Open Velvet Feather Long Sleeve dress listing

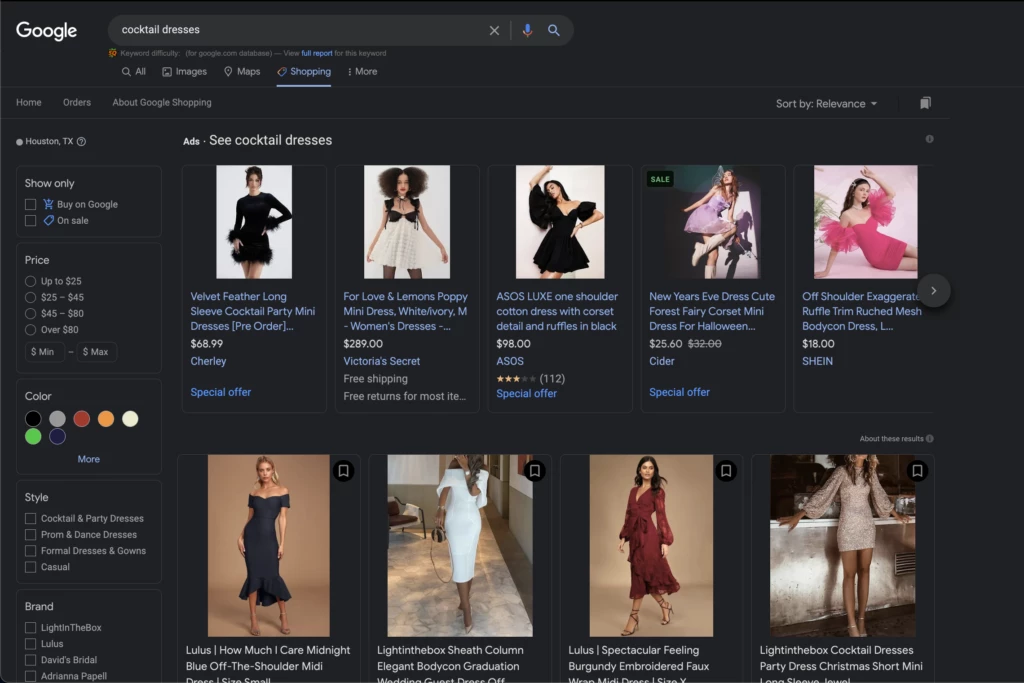(x=253, y=311)
